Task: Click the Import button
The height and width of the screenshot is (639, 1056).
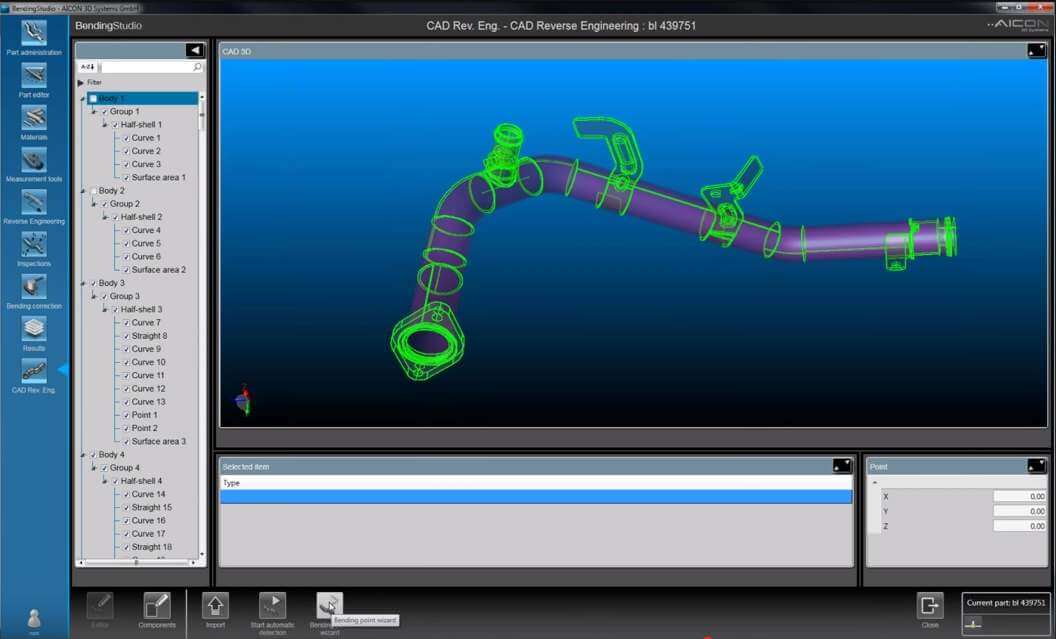Action: point(215,605)
